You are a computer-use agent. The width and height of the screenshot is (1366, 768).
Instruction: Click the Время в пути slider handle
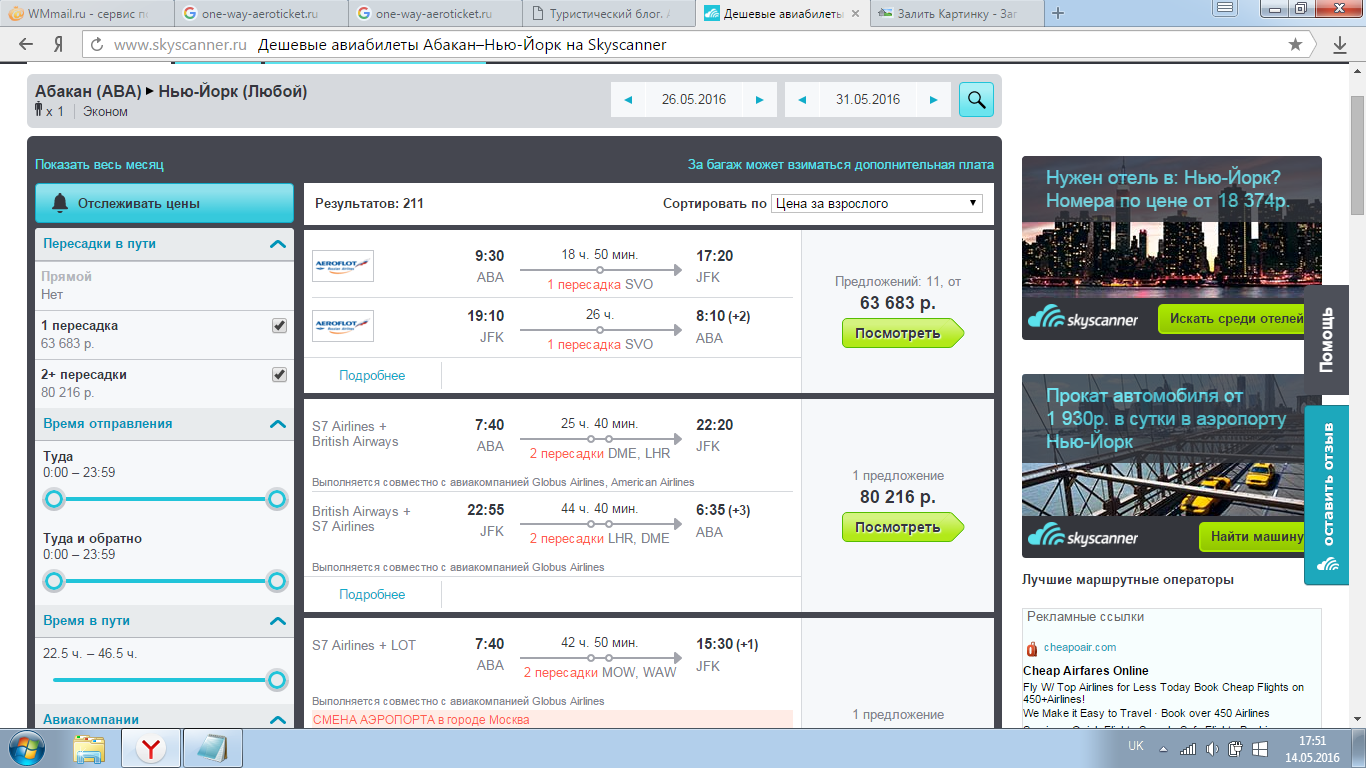[277, 680]
